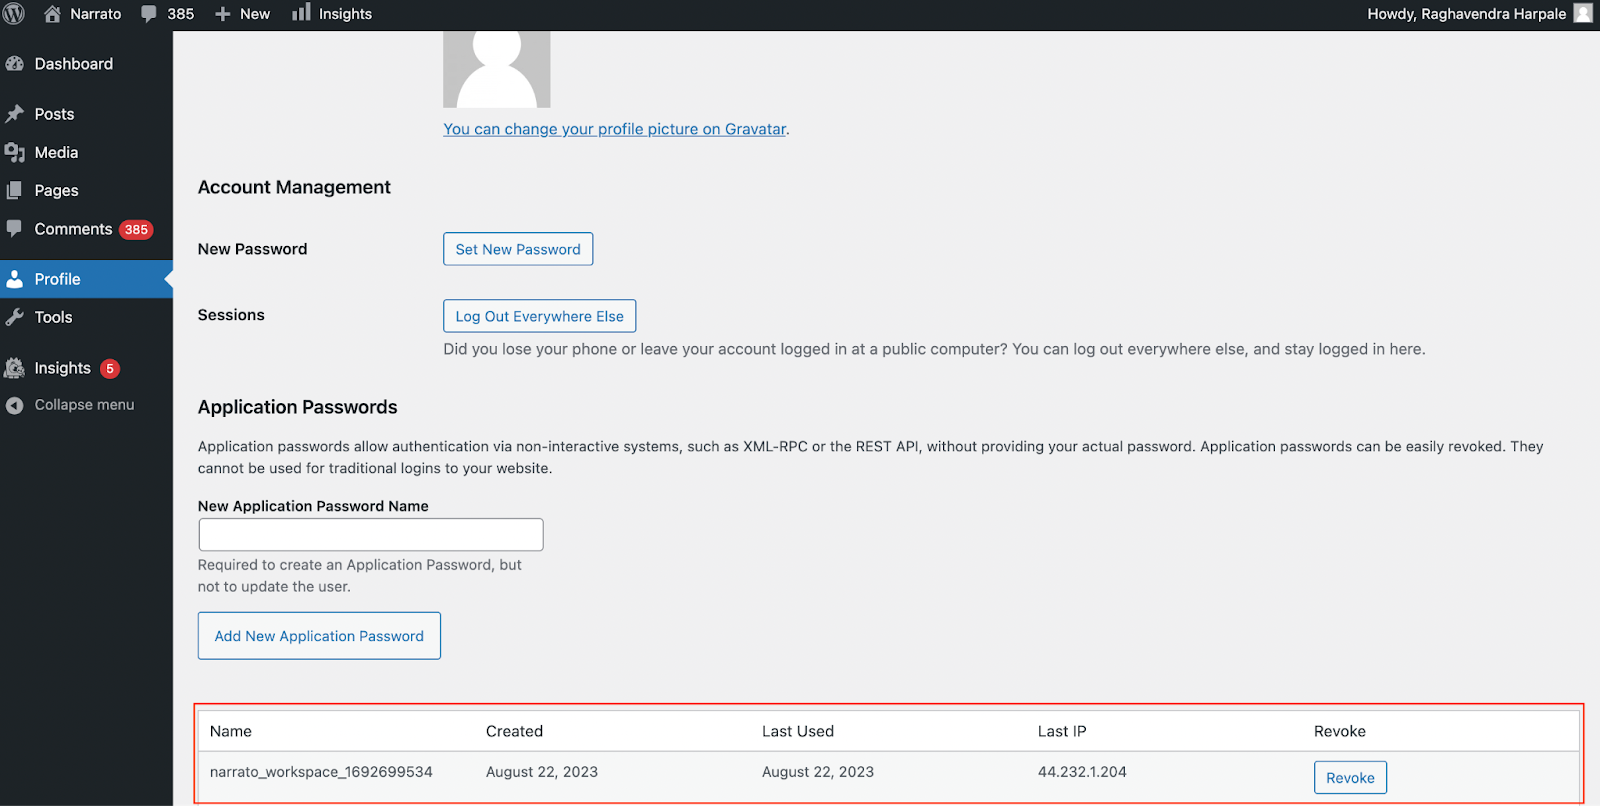Click Insights text in the top admin bar

tap(345, 14)
